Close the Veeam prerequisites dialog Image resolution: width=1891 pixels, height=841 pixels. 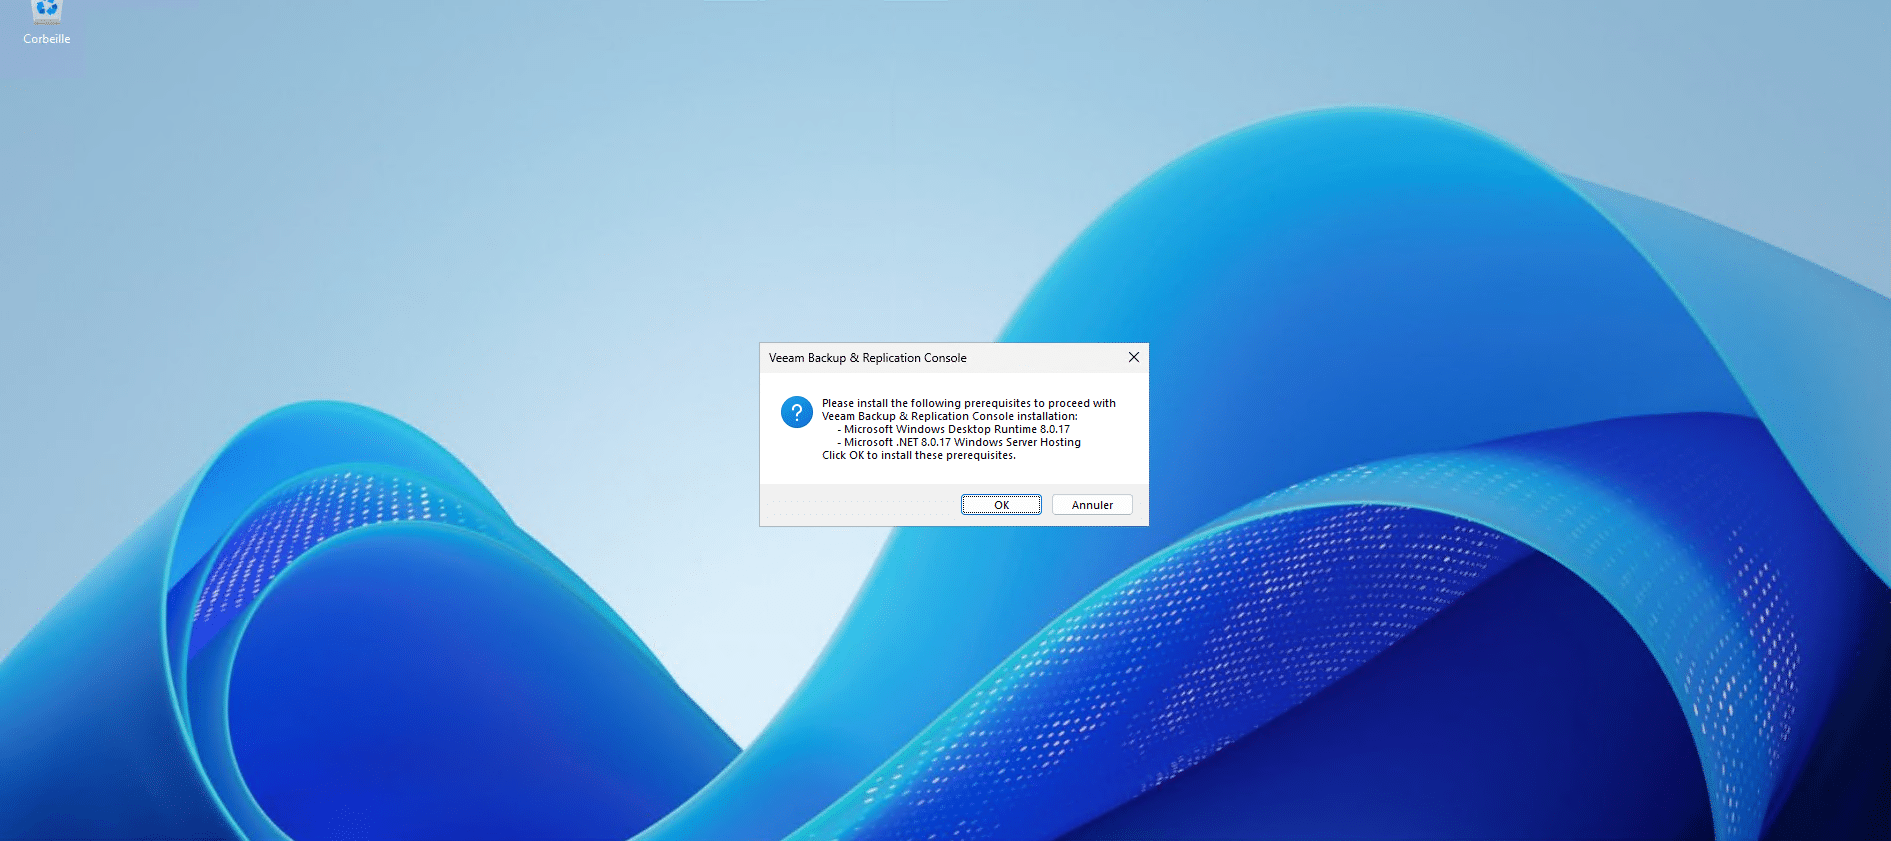(x=1133, y=357)
